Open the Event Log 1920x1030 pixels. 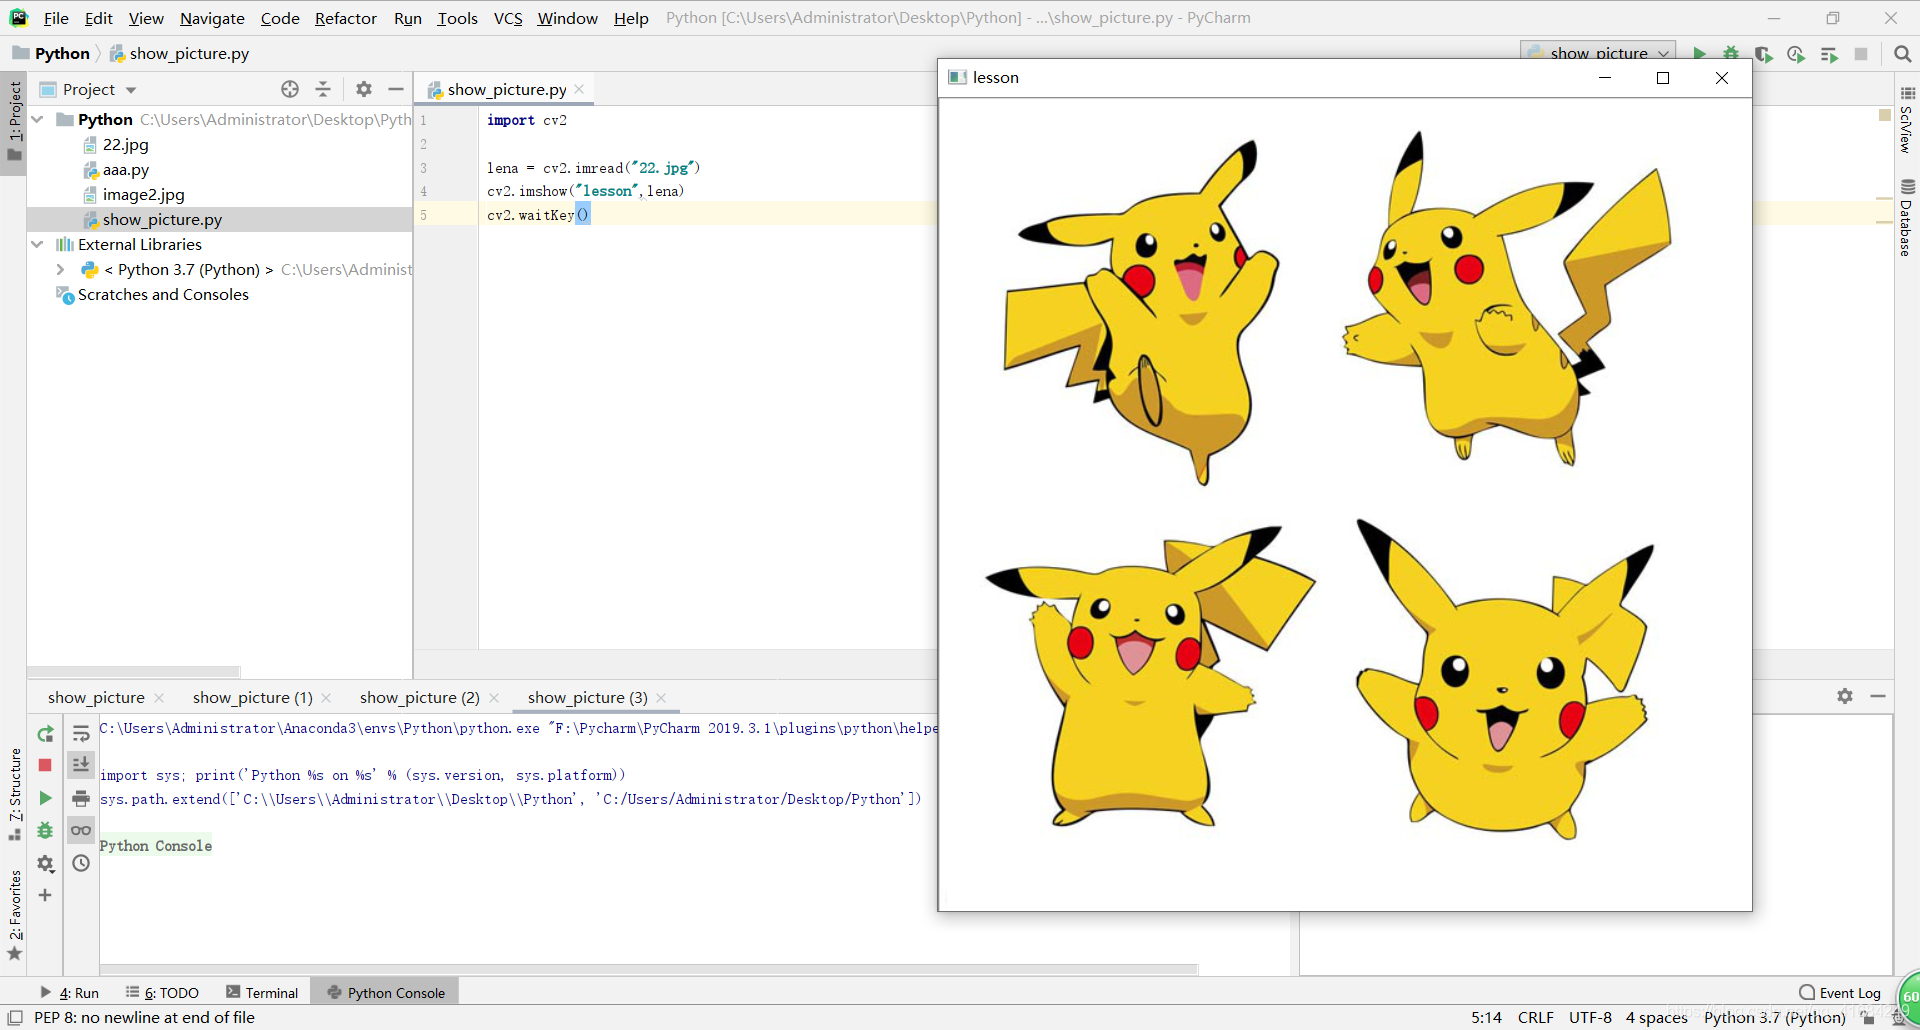(x=1840, y=993)
